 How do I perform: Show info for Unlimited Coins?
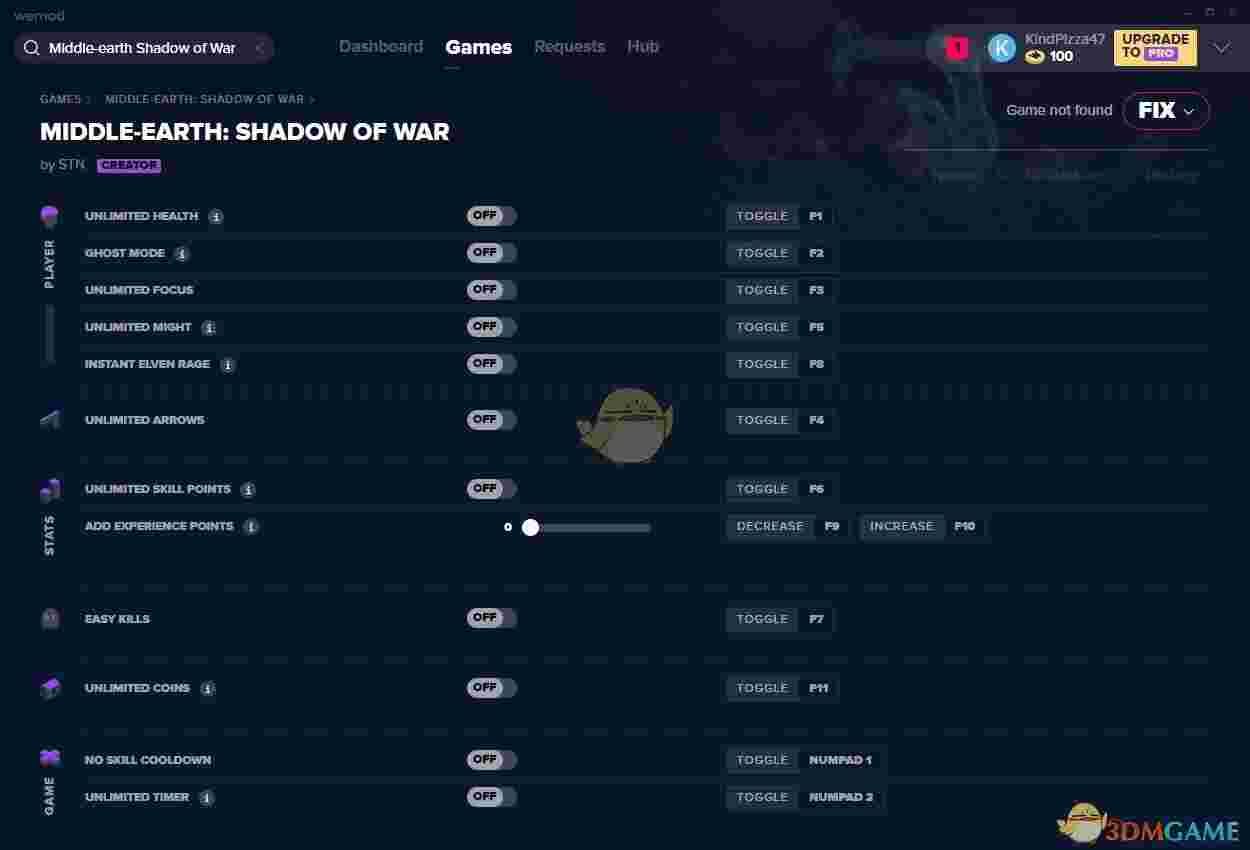point(207,689)
